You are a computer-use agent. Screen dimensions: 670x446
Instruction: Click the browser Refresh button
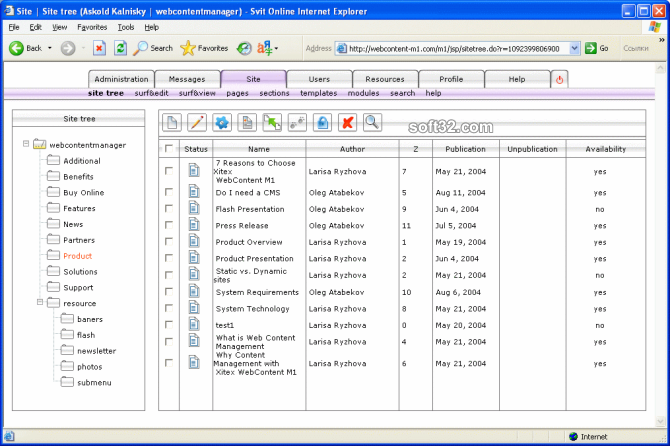(120, 48)
